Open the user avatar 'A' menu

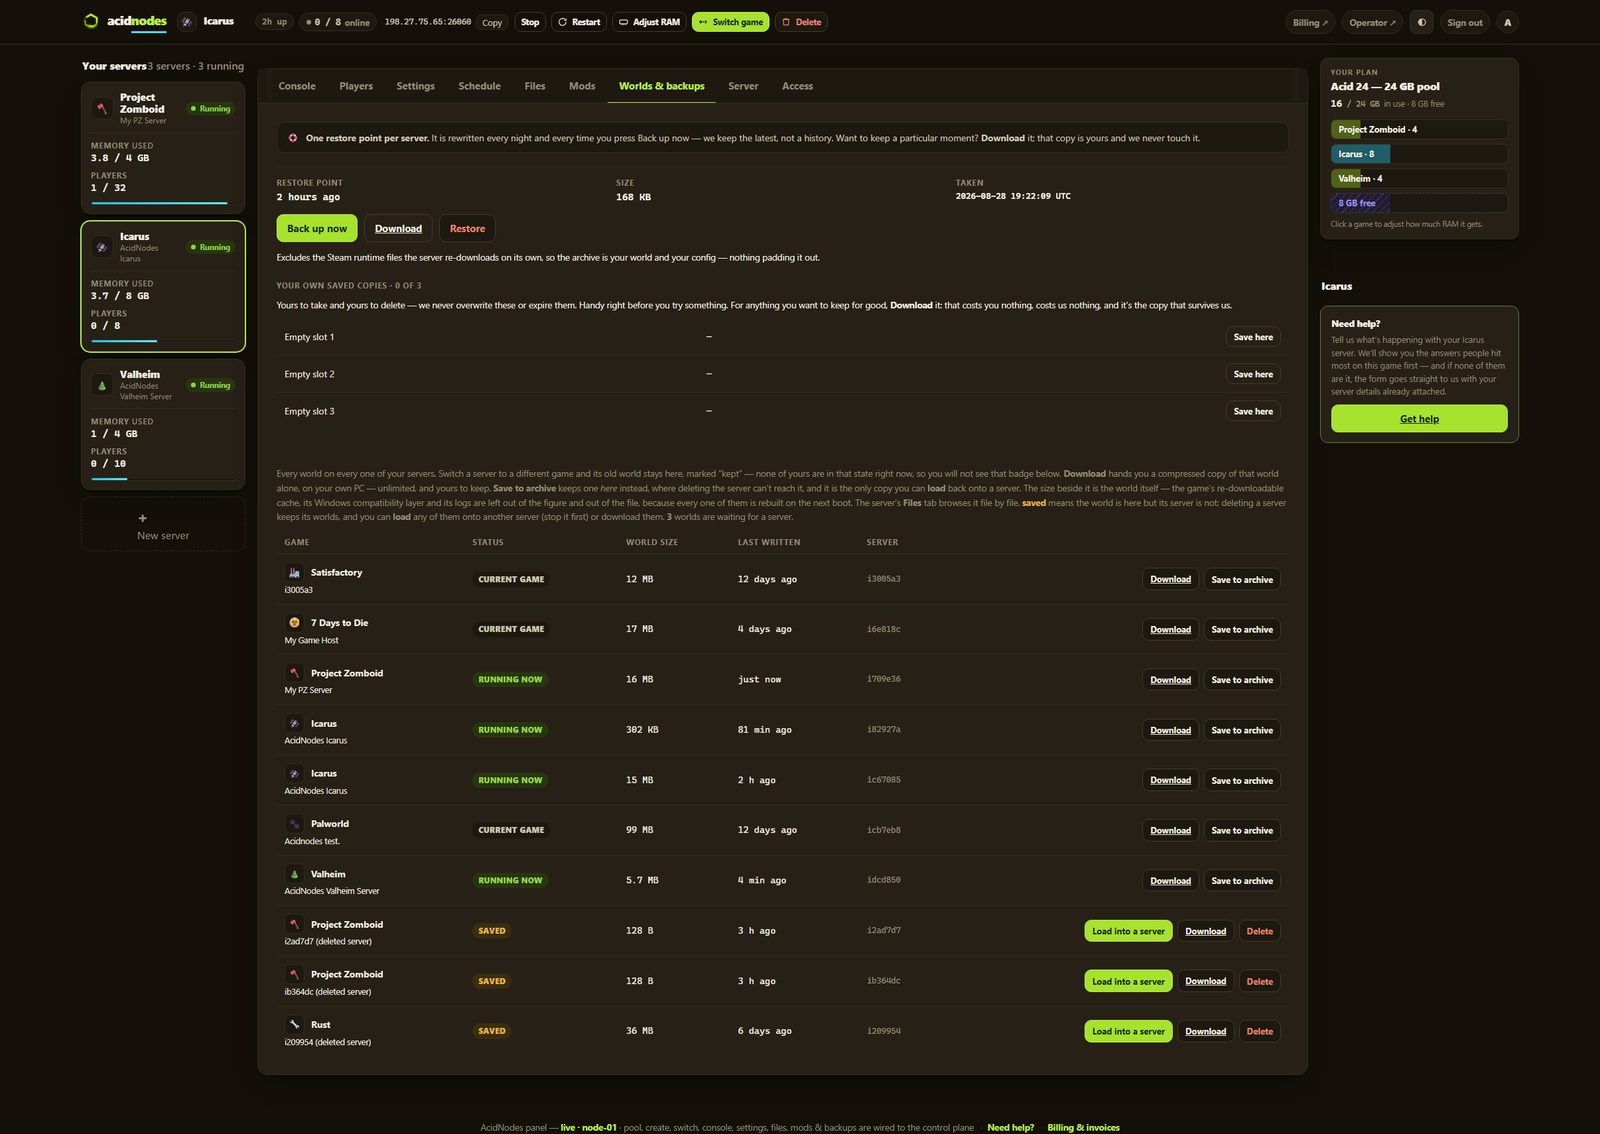pos(1507,22)
